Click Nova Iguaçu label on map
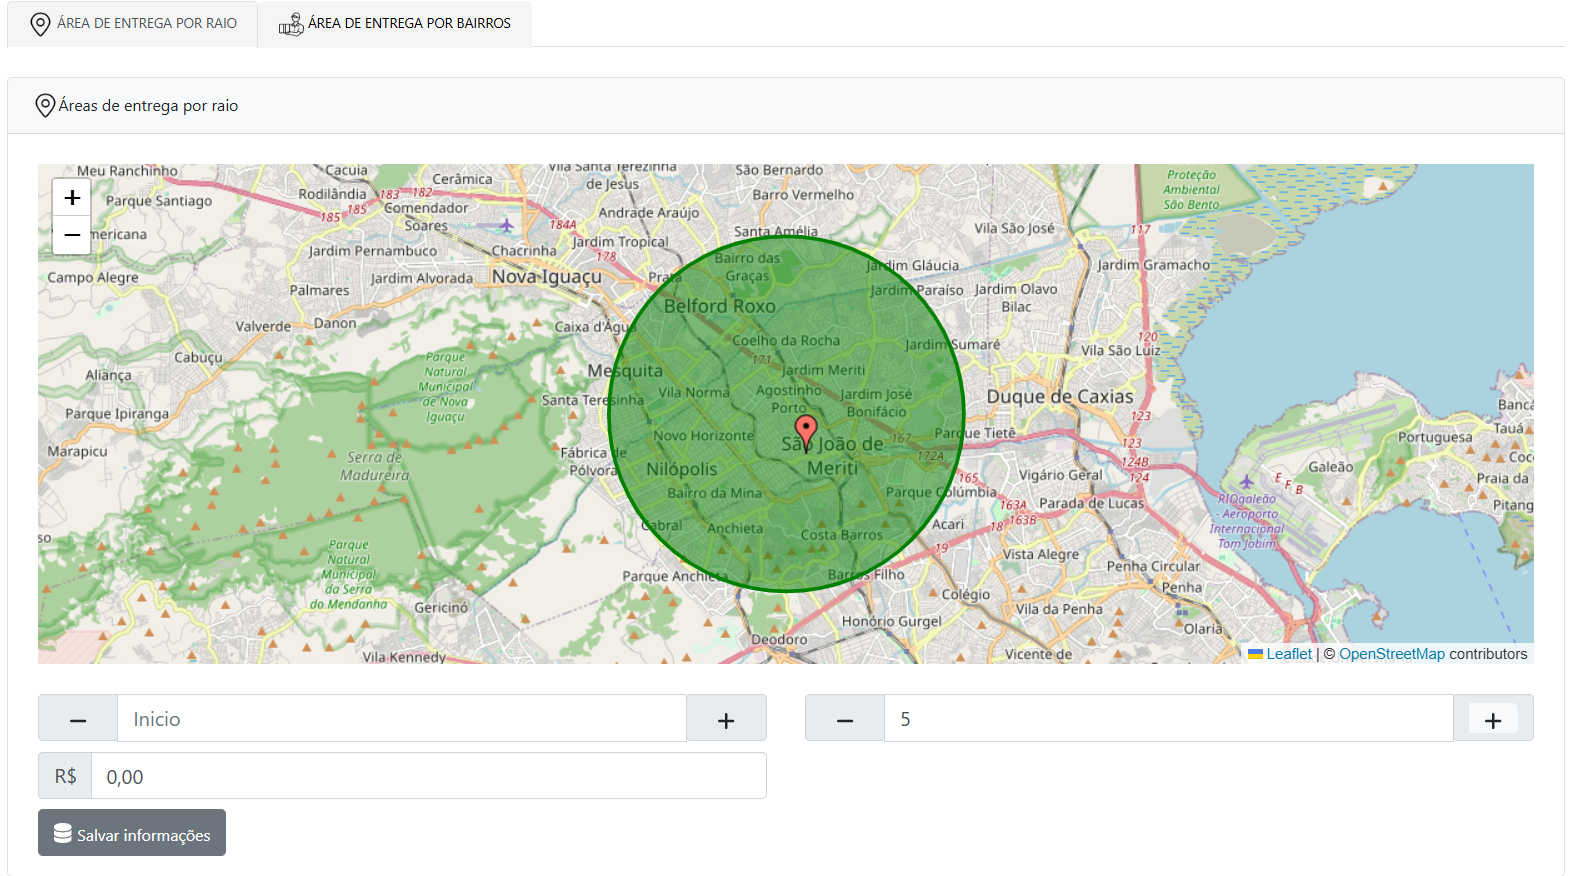 pyautogui.click(x=546, y=277)
